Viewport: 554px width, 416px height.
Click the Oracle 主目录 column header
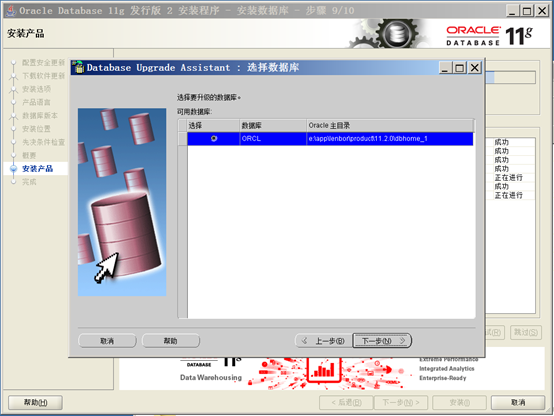[390, 125]
